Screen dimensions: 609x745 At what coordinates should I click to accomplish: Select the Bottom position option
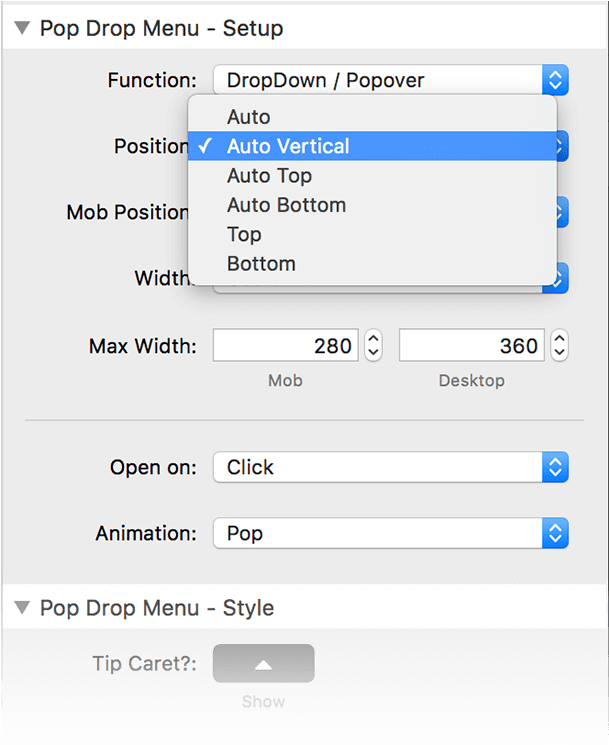click(x=372, y=264)
